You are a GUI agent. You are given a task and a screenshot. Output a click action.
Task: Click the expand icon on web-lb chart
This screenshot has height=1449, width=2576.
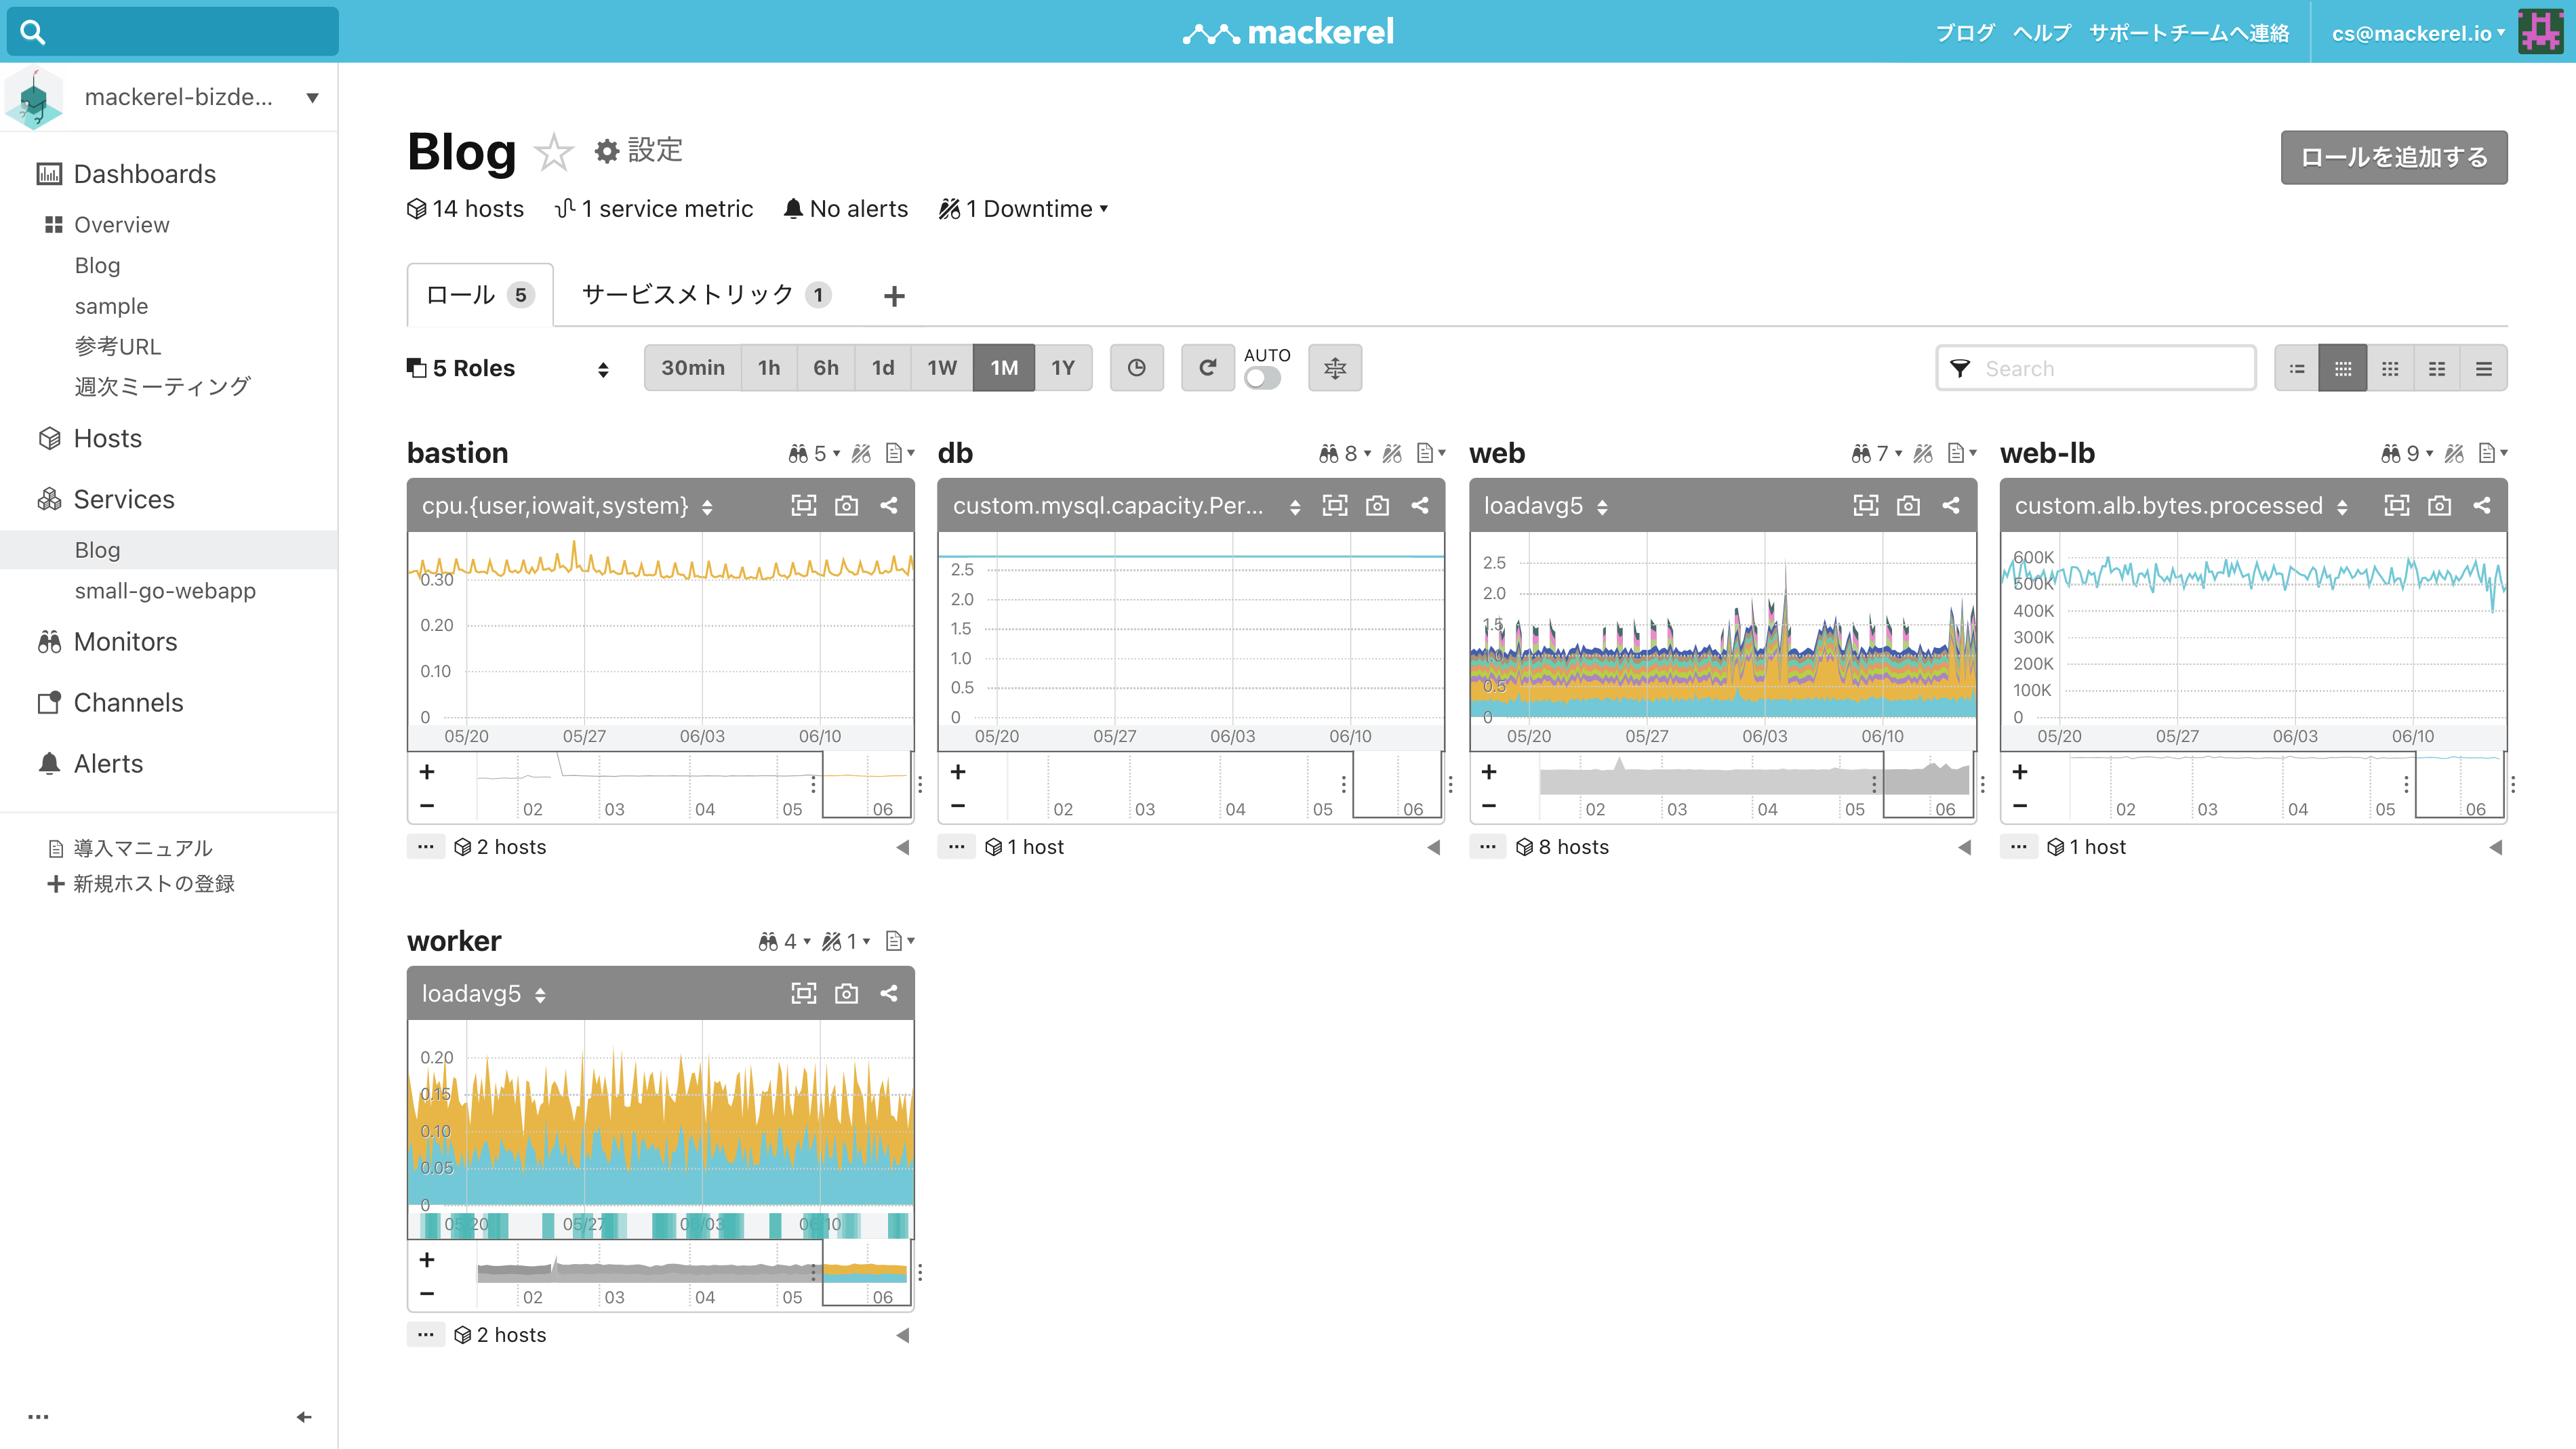click(x=2394, y=506)
